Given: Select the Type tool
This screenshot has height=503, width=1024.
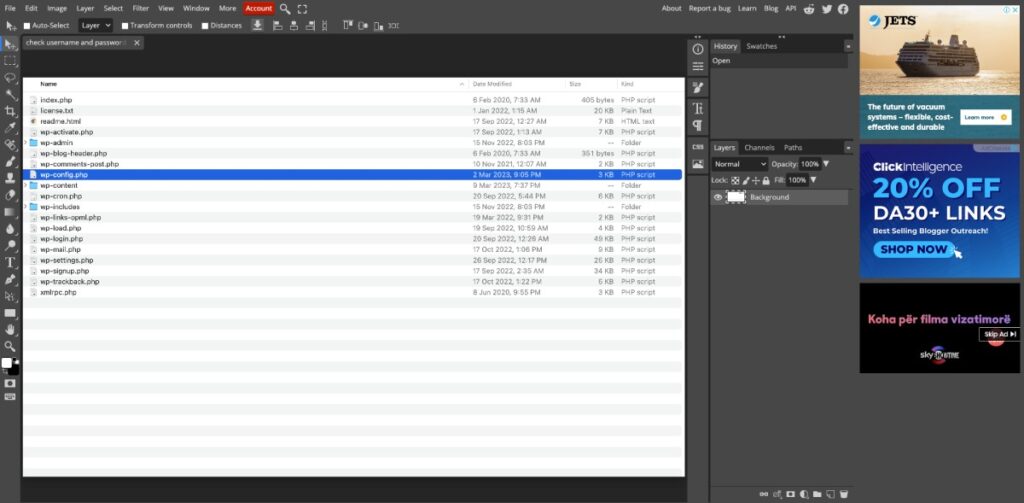Looking at the screenshot, I should (x=10, y=263).
